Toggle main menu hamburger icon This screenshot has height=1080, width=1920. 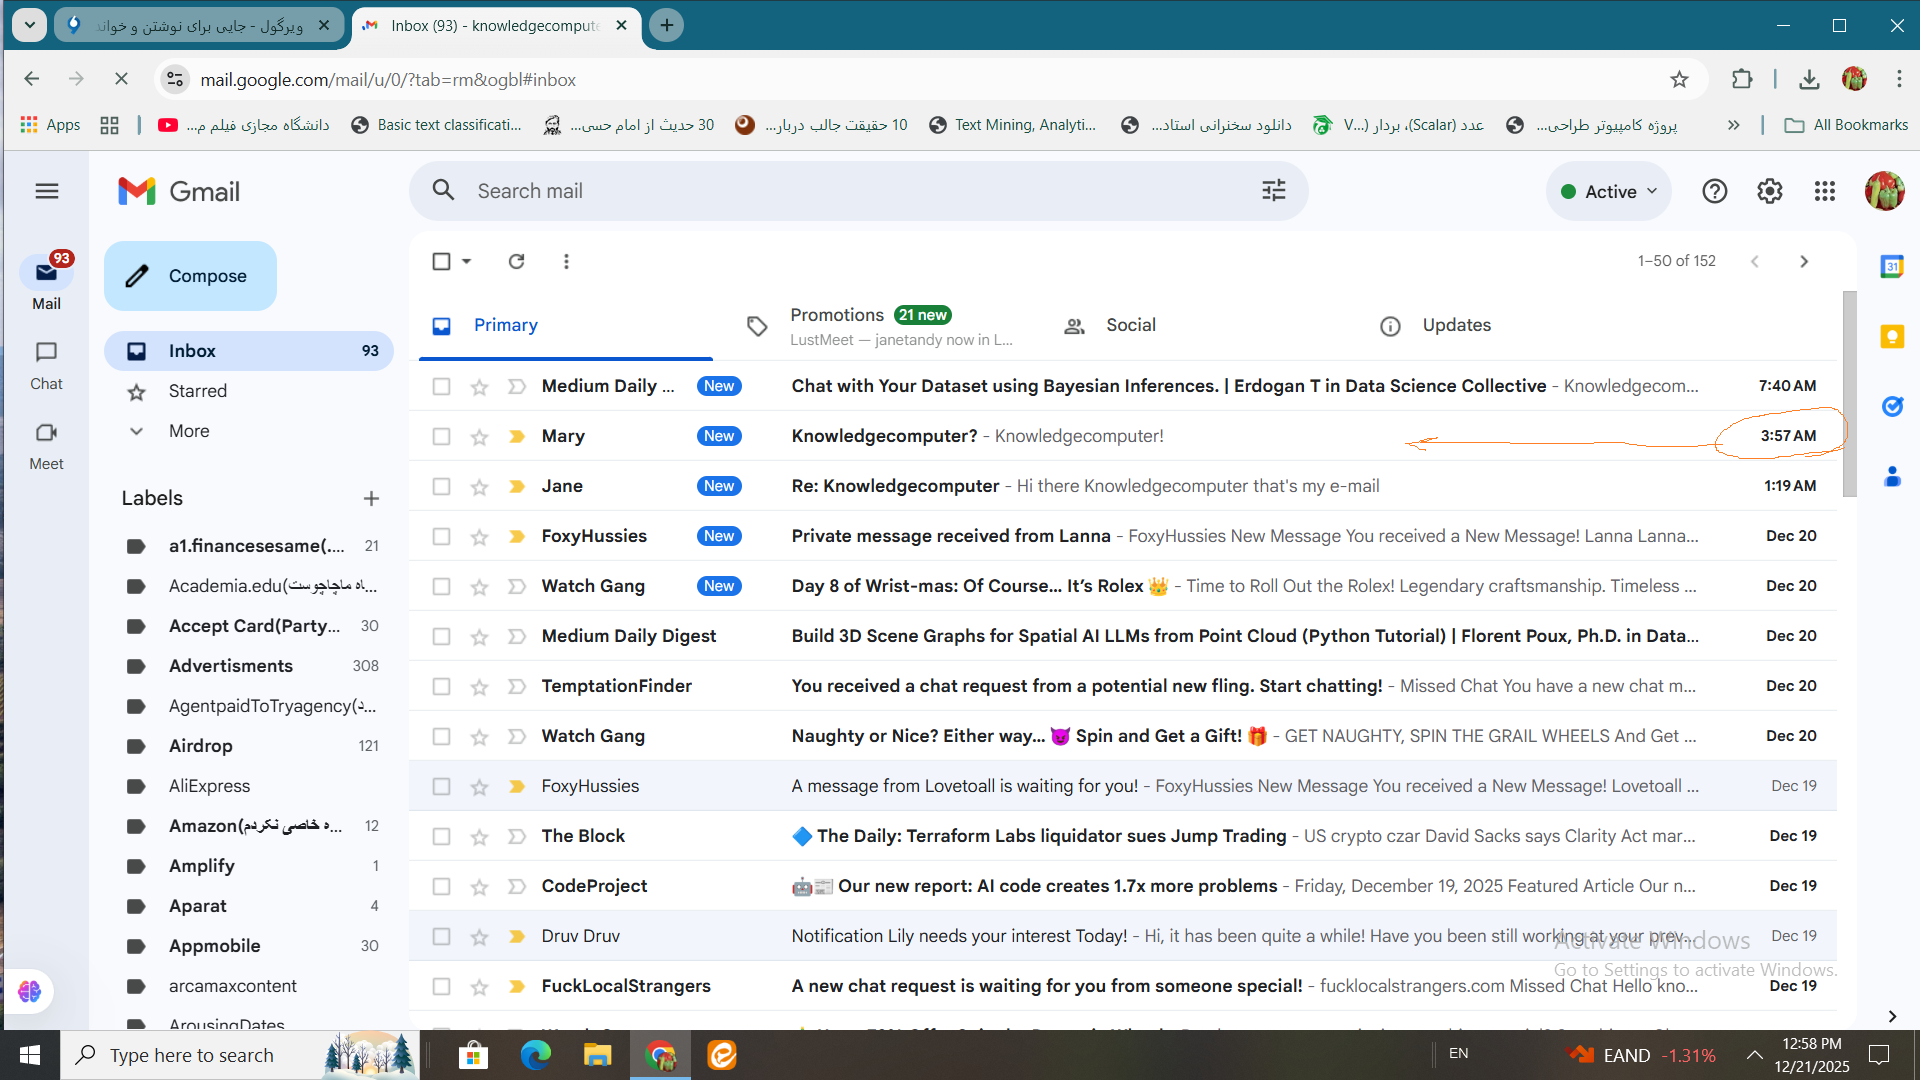[47, 191]
